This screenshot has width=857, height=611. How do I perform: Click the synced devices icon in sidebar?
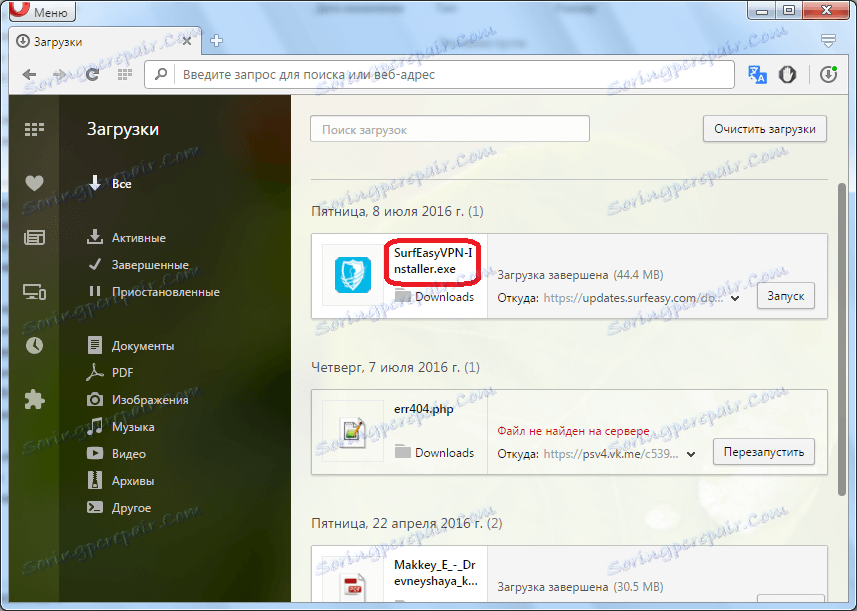point(34,290)
